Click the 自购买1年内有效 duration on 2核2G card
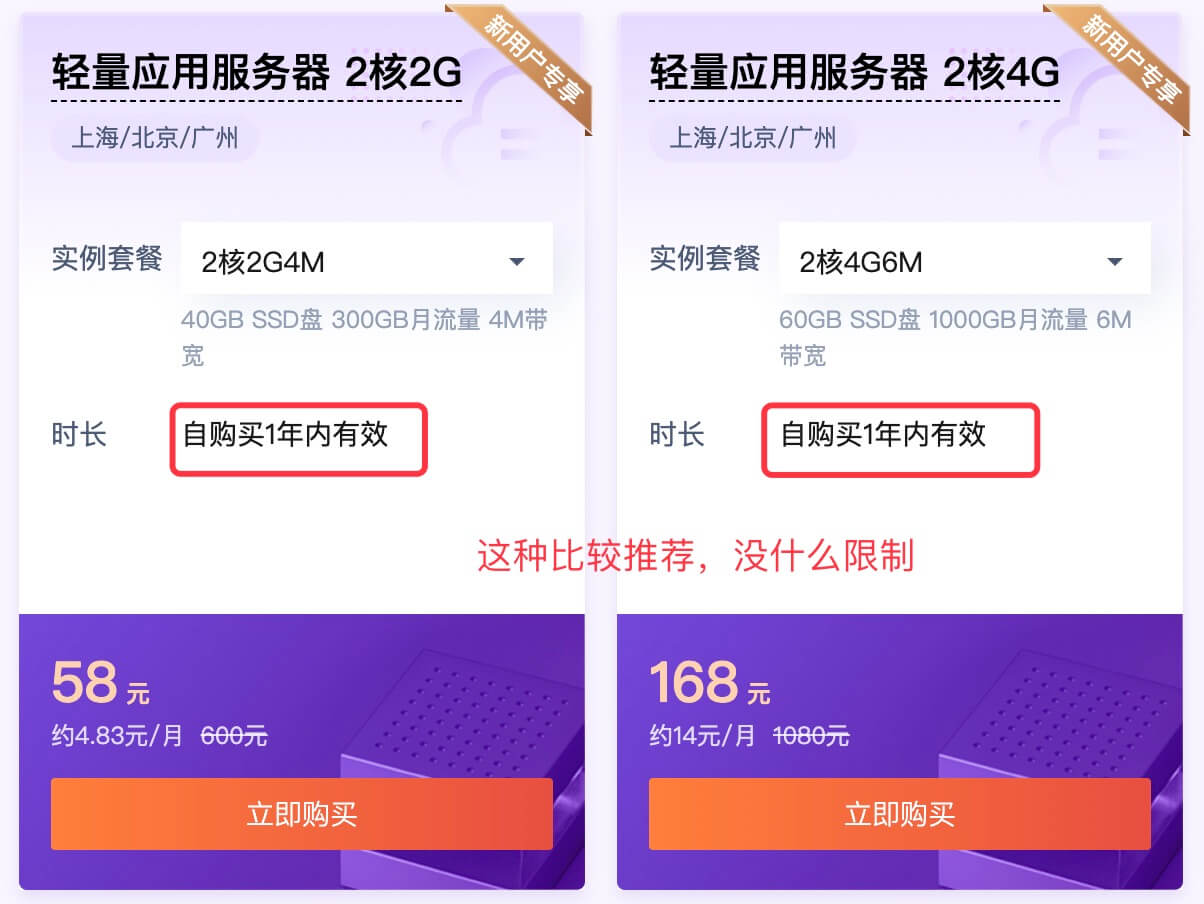The image size is (1204, 904). 285,434
